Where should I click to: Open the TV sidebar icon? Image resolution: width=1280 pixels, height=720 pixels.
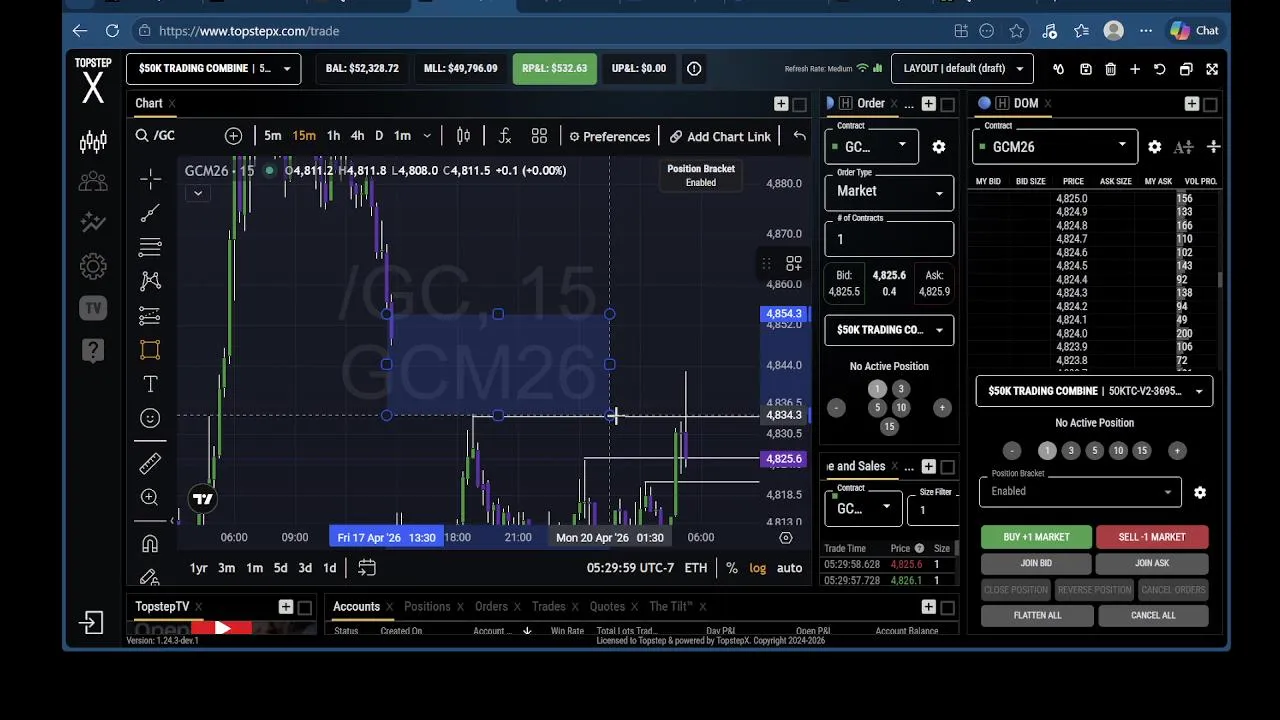coord(93,308)
